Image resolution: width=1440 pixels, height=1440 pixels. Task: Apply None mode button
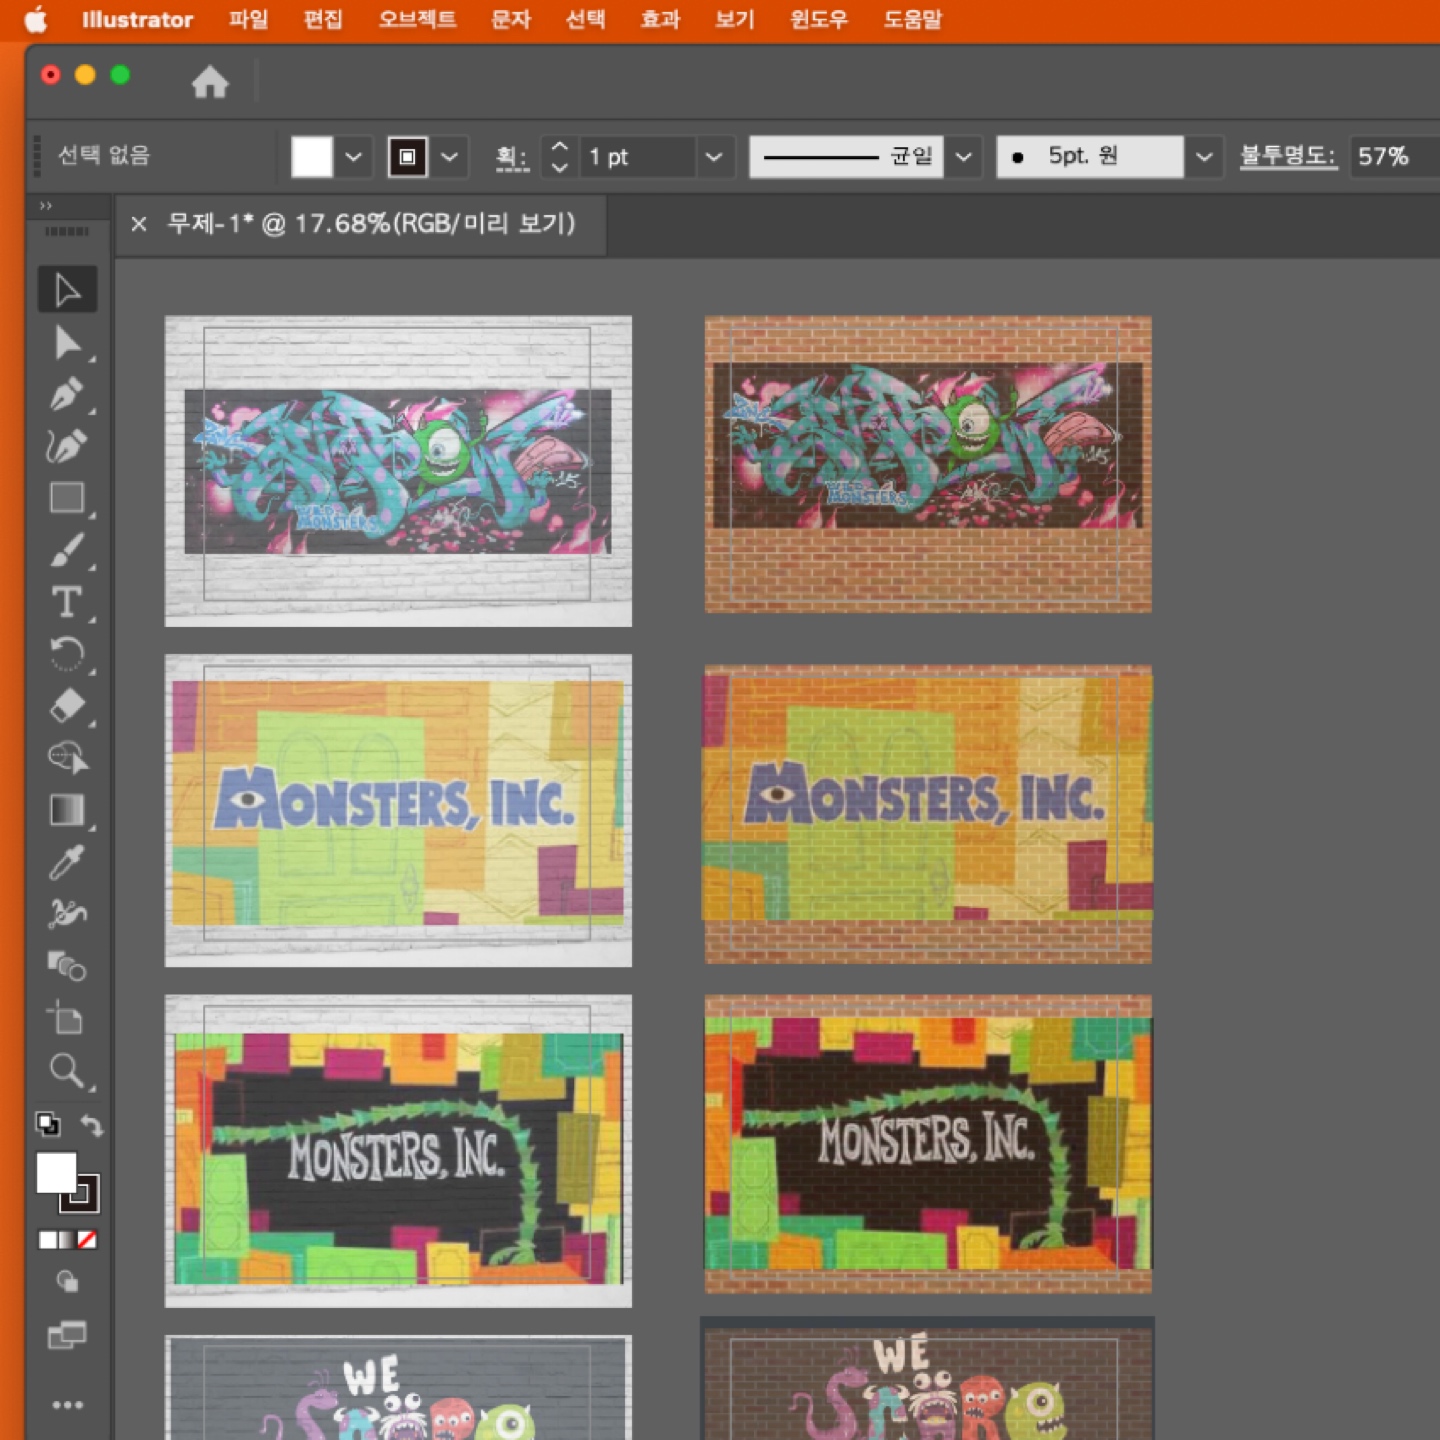point(87,1240)
